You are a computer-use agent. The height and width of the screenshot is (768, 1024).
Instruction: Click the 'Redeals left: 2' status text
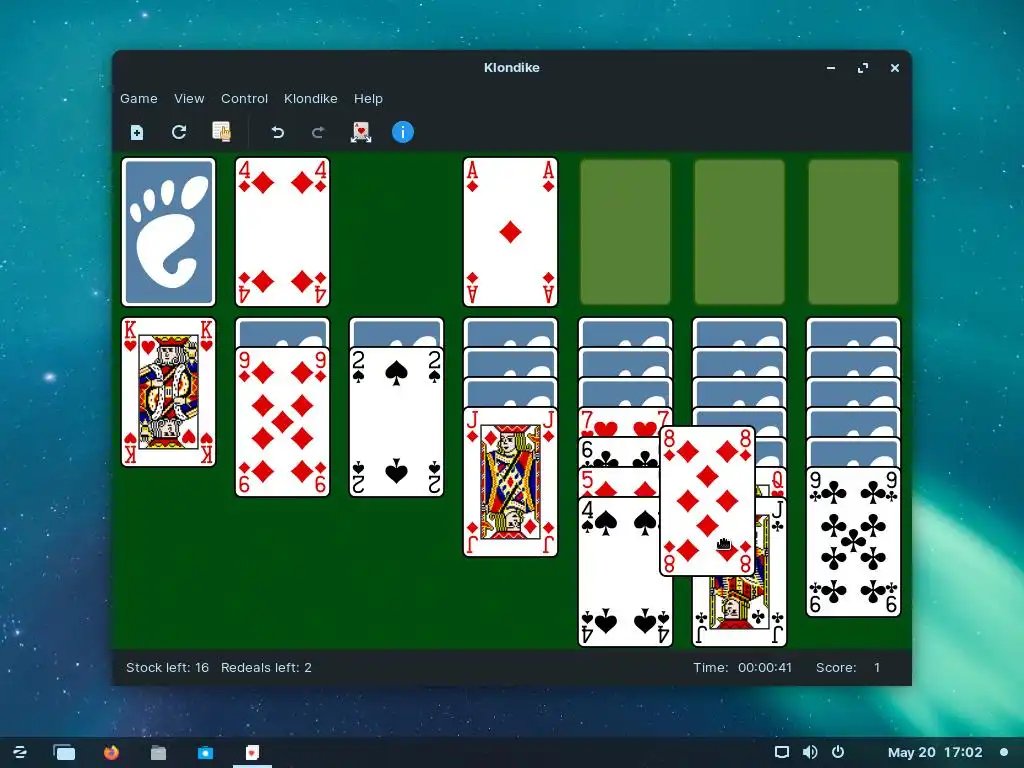pyautogui.click(x=266, y=667)
